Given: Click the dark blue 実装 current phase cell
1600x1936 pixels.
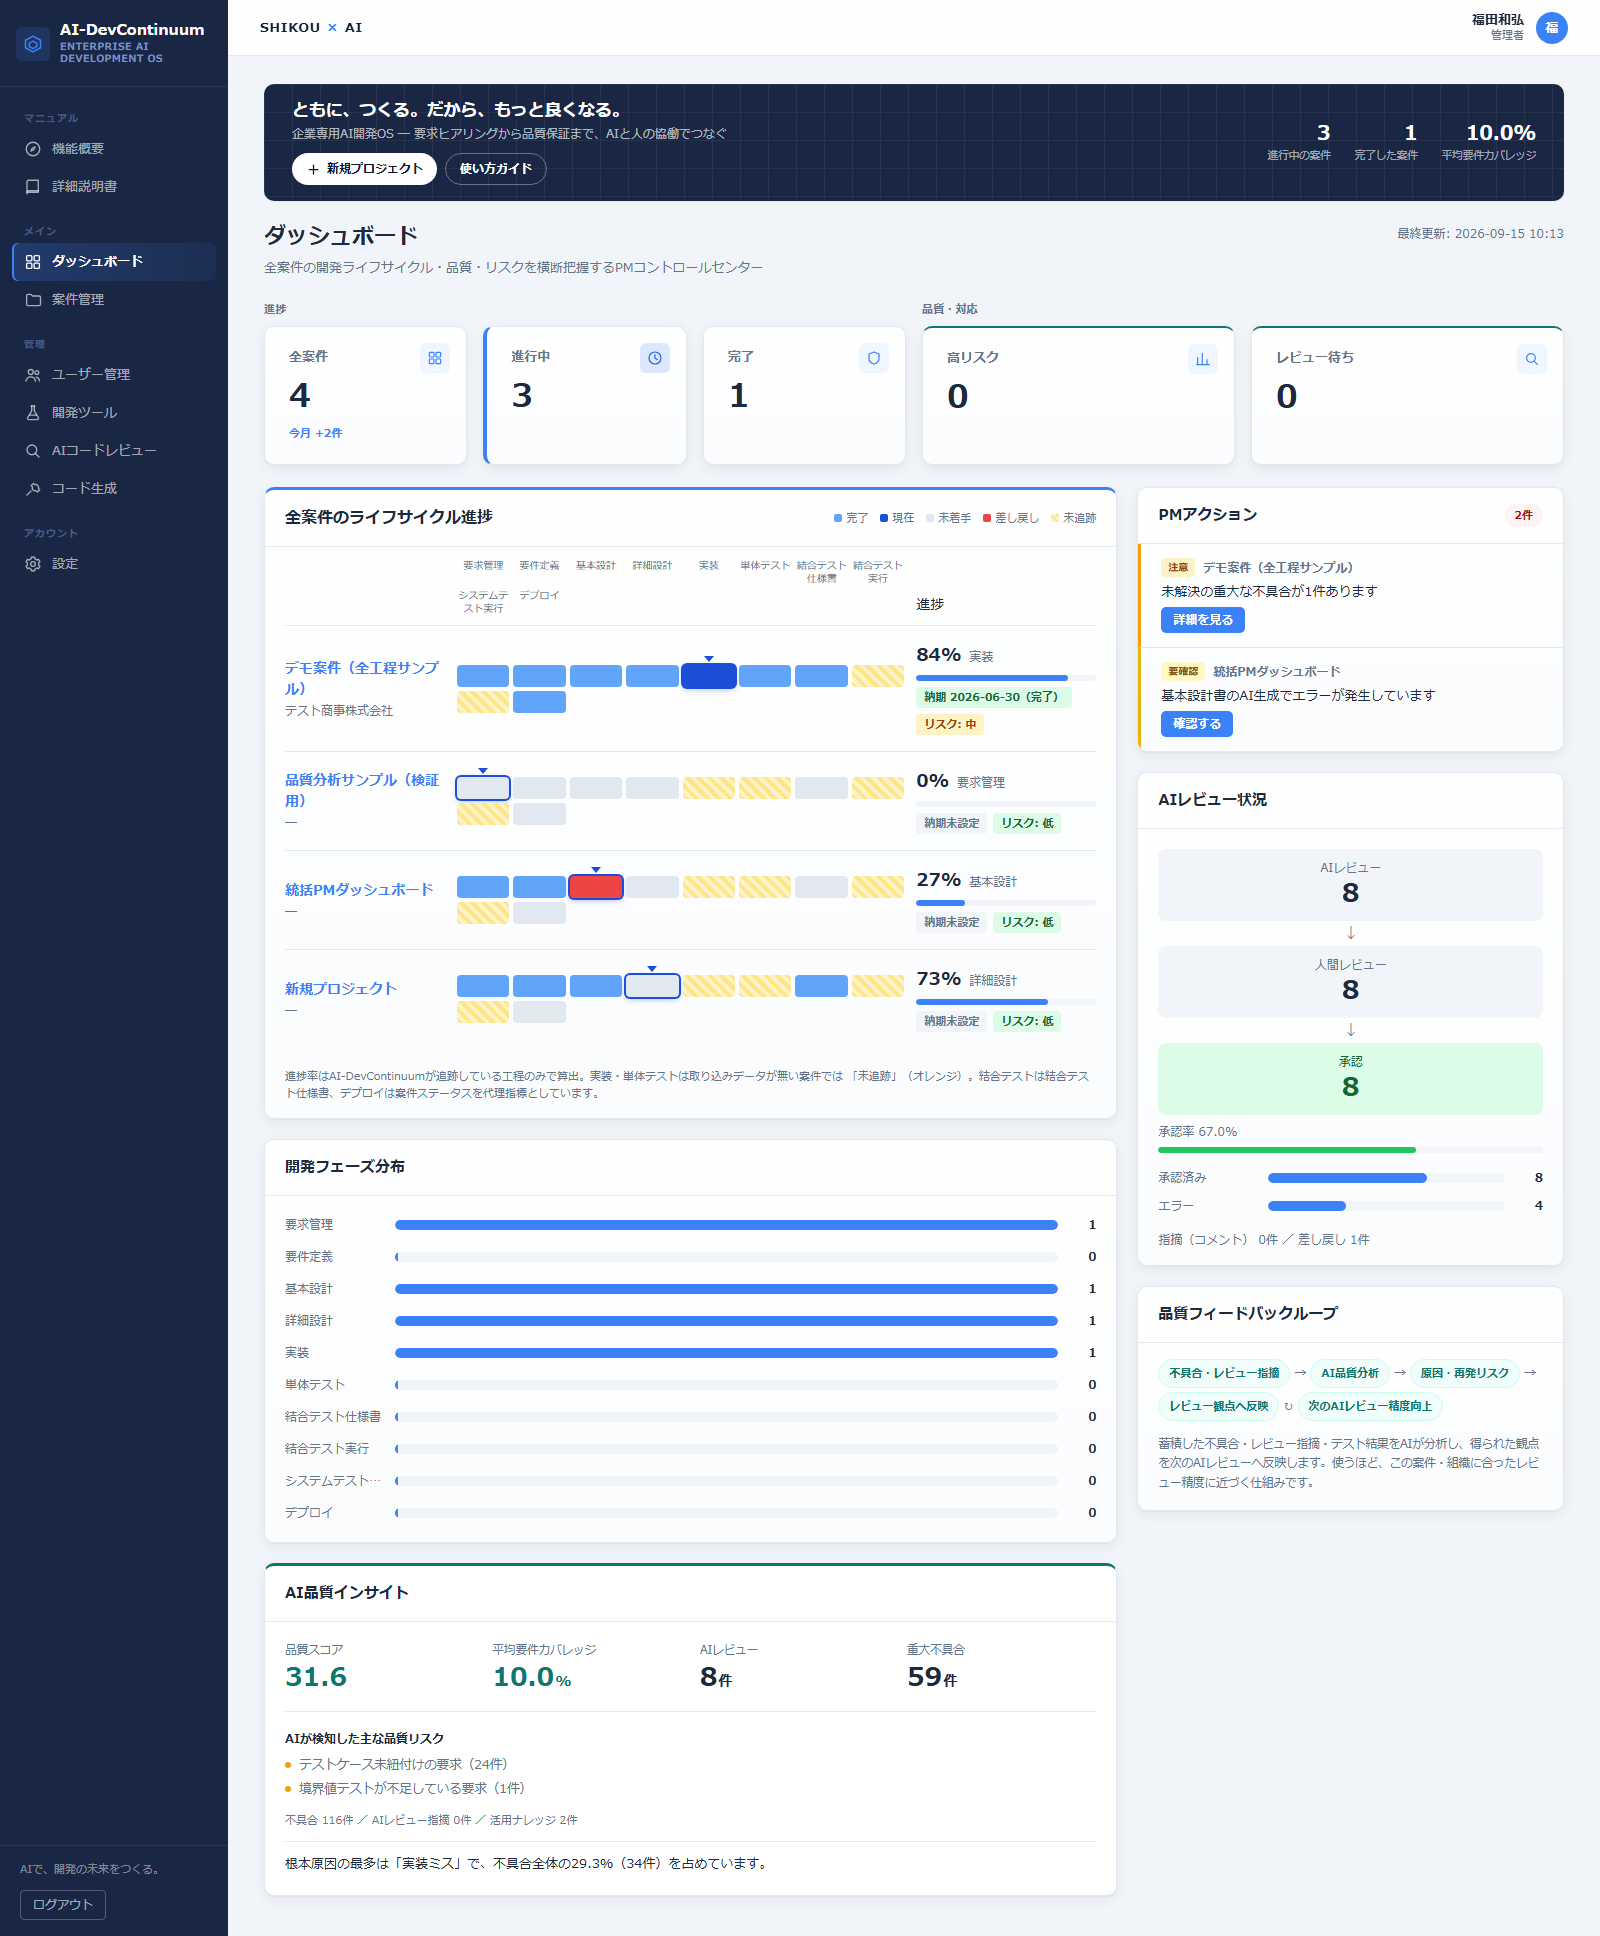Looking at the screenshot, I should point(709,676).
